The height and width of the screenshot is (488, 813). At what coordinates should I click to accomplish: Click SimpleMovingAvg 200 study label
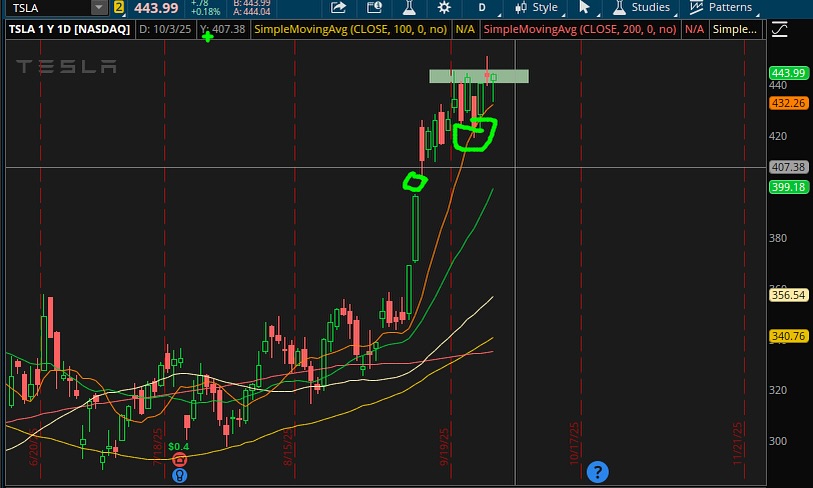point(580,30)
